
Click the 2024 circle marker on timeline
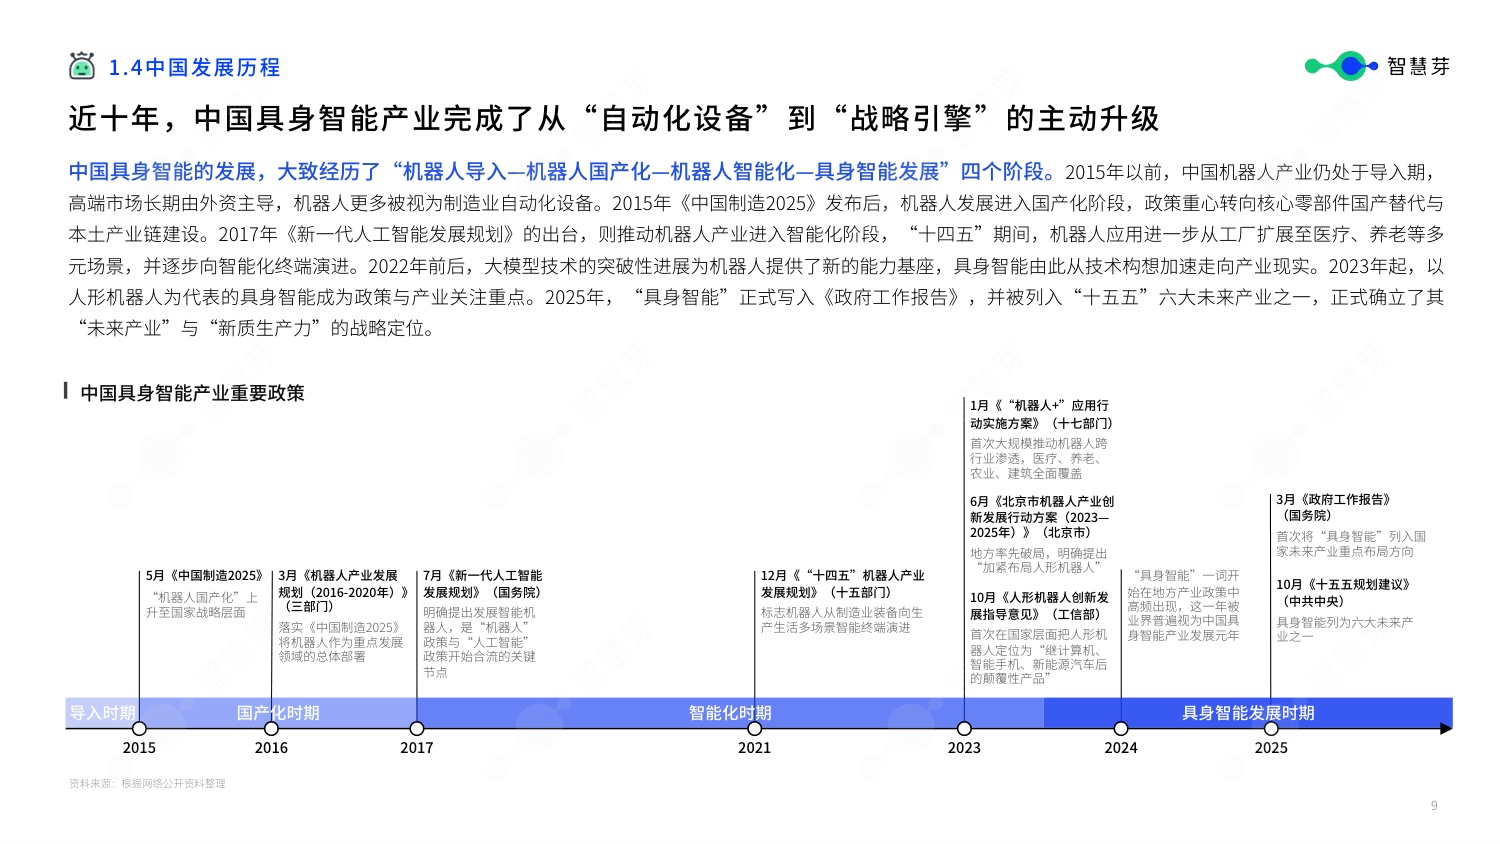1121,728
